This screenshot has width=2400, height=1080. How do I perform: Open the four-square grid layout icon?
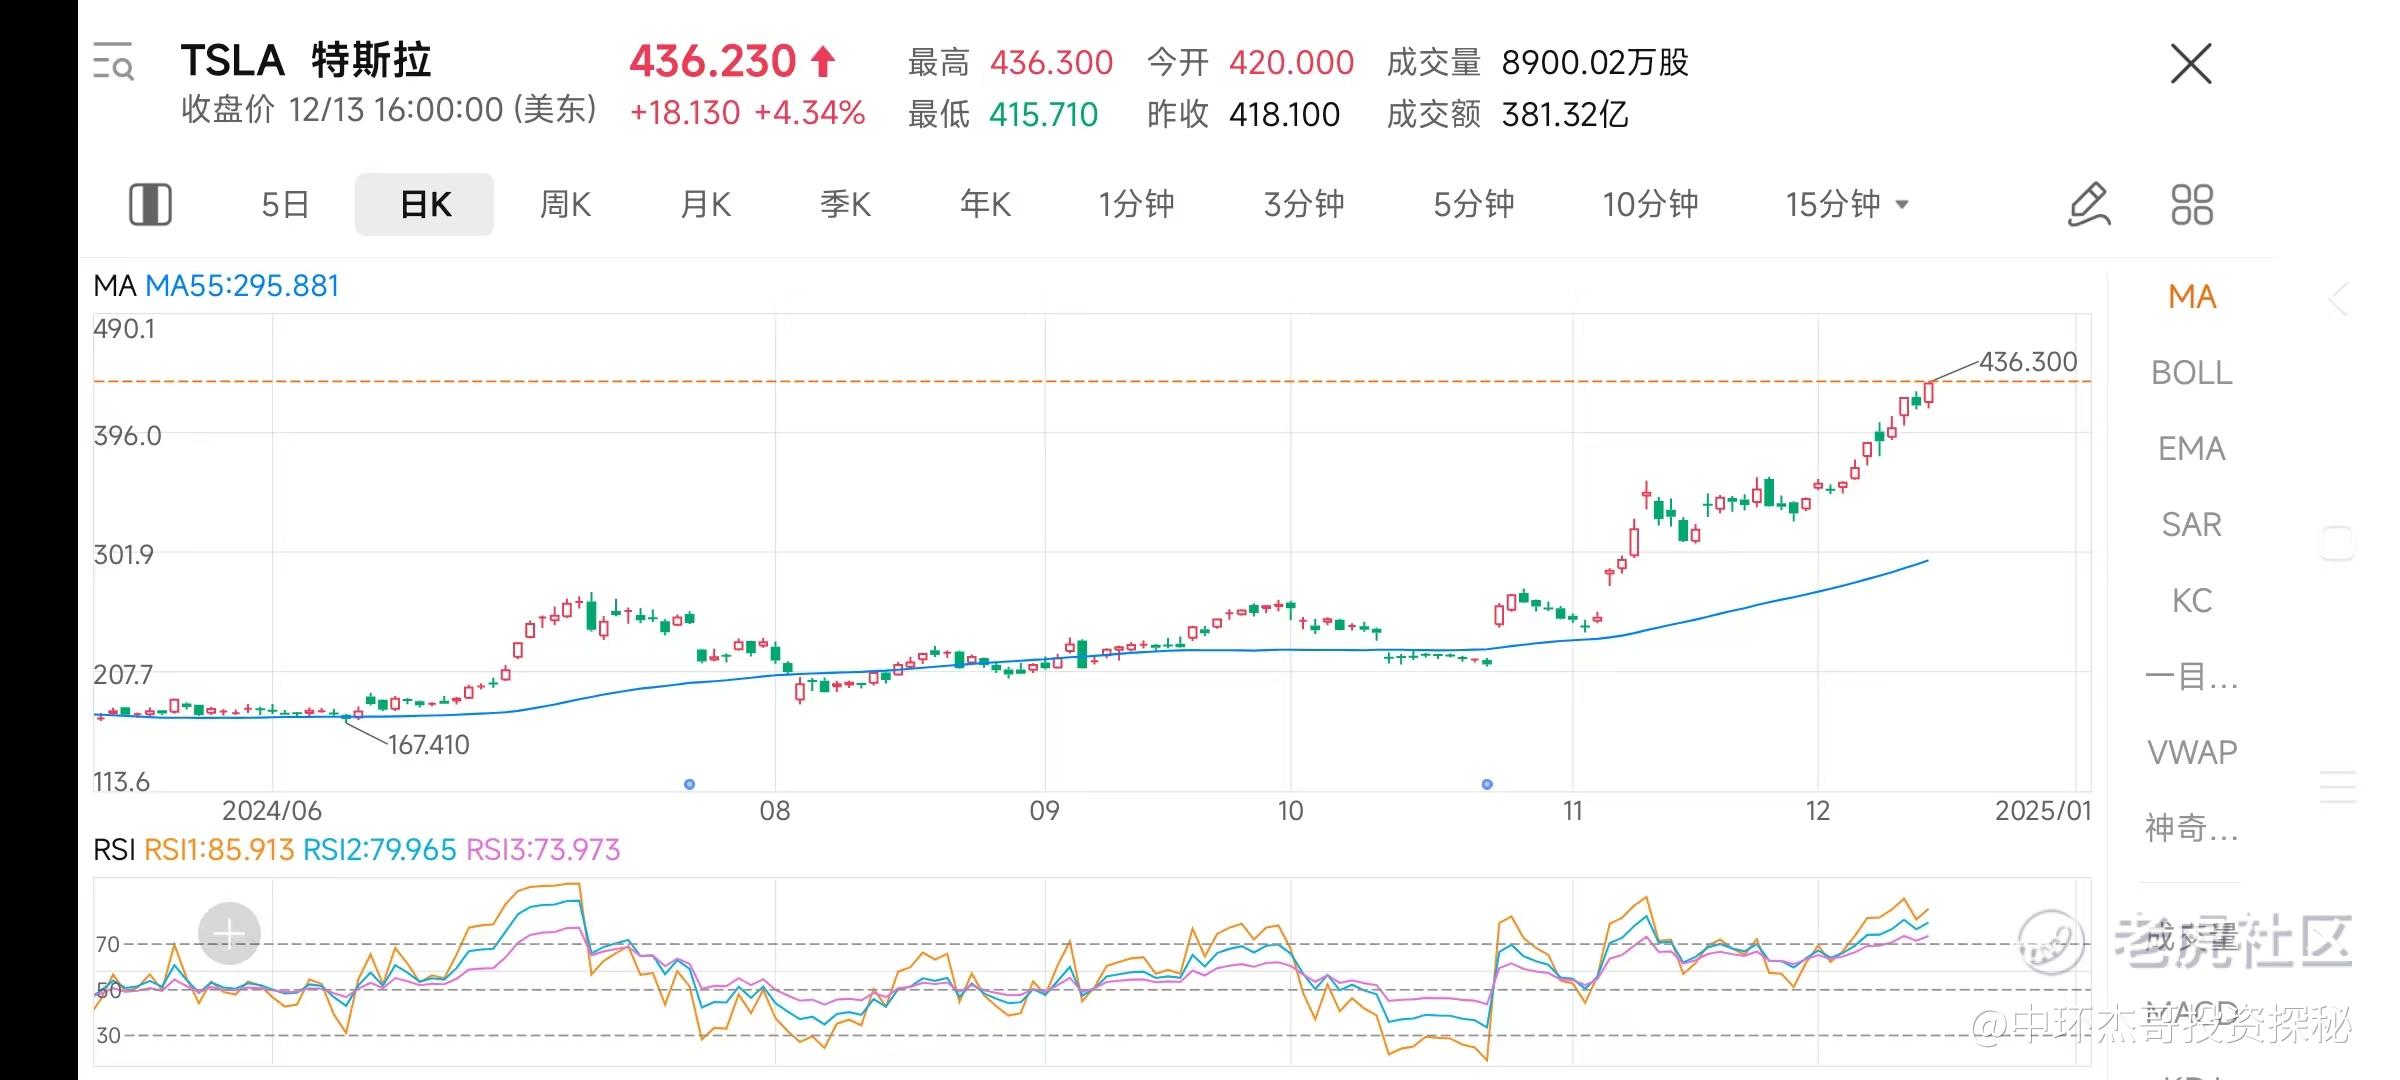coord(2192,204)
